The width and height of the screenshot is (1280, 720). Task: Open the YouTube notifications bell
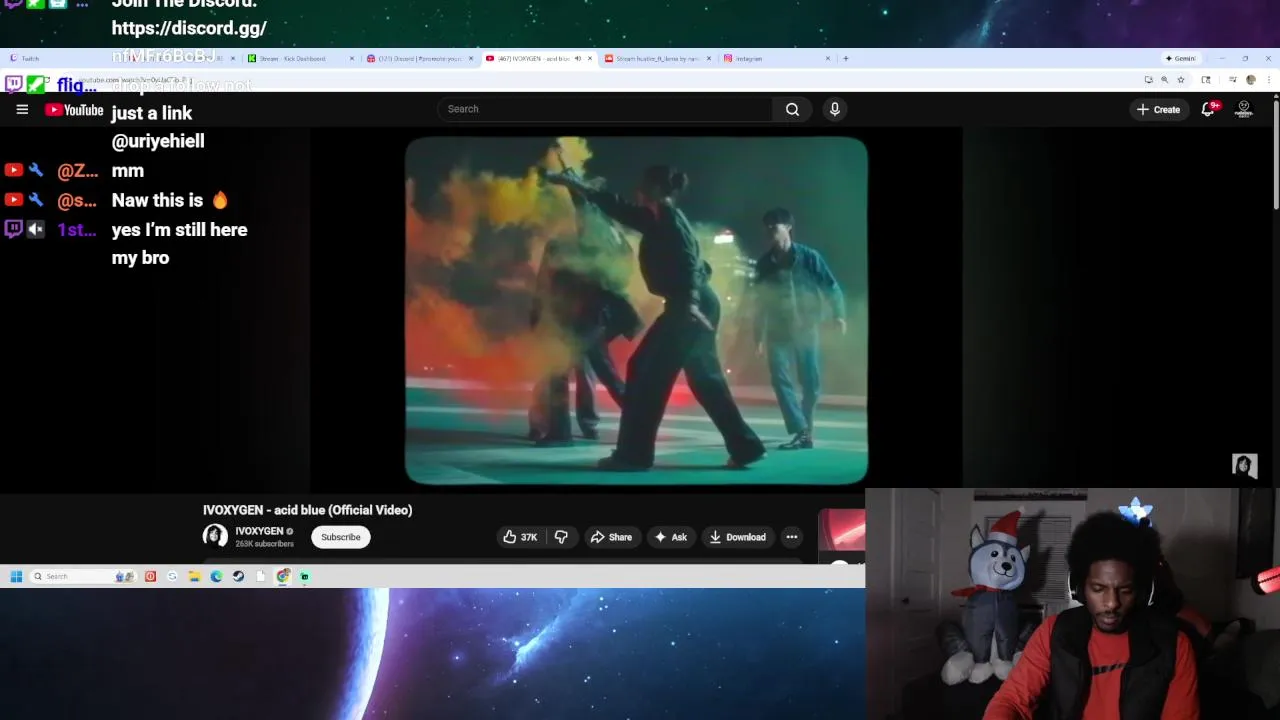pyautogui.click(x=1208, y=109)
